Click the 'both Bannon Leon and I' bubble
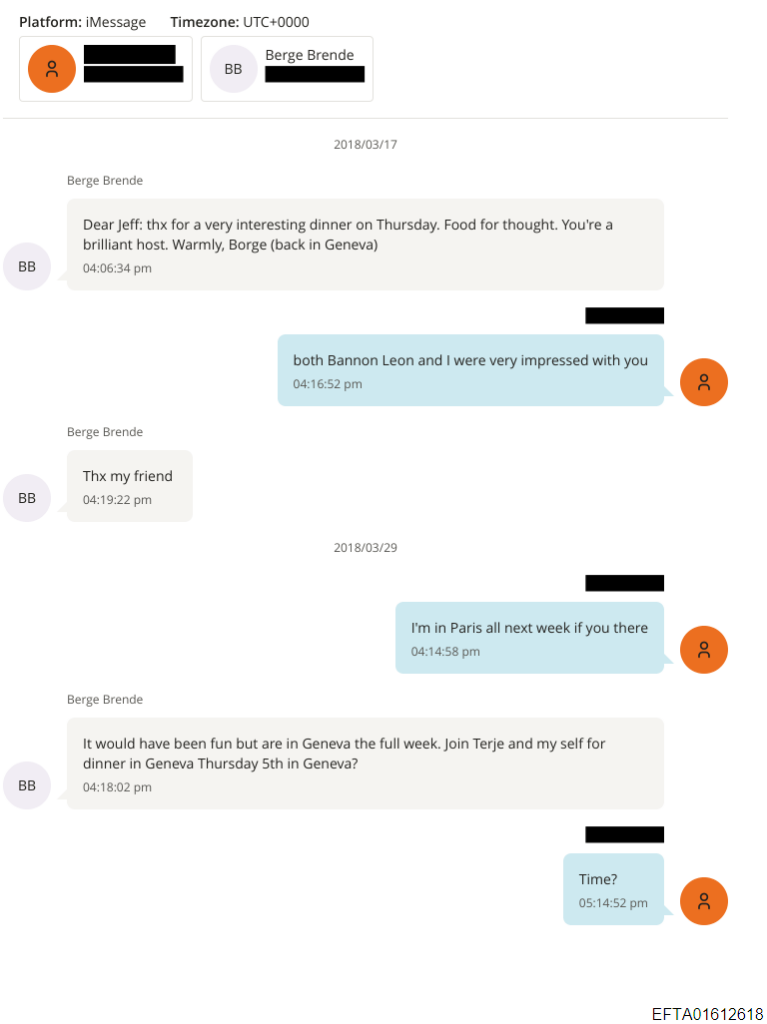Screen dimensions: 767x1024 coord(470,370)
